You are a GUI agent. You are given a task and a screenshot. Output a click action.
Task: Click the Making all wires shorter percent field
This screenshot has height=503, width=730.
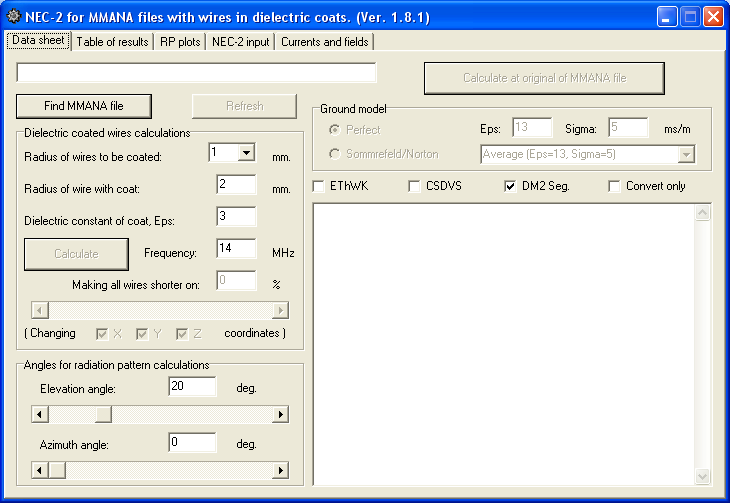[236, 280]
